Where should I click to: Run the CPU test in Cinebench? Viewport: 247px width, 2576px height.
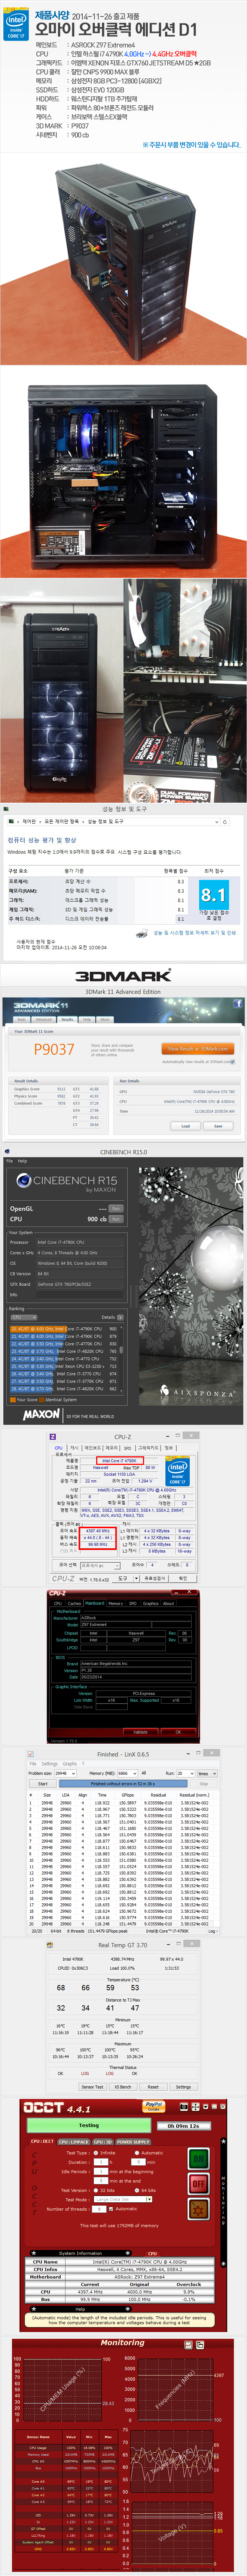coord(116,1219)
